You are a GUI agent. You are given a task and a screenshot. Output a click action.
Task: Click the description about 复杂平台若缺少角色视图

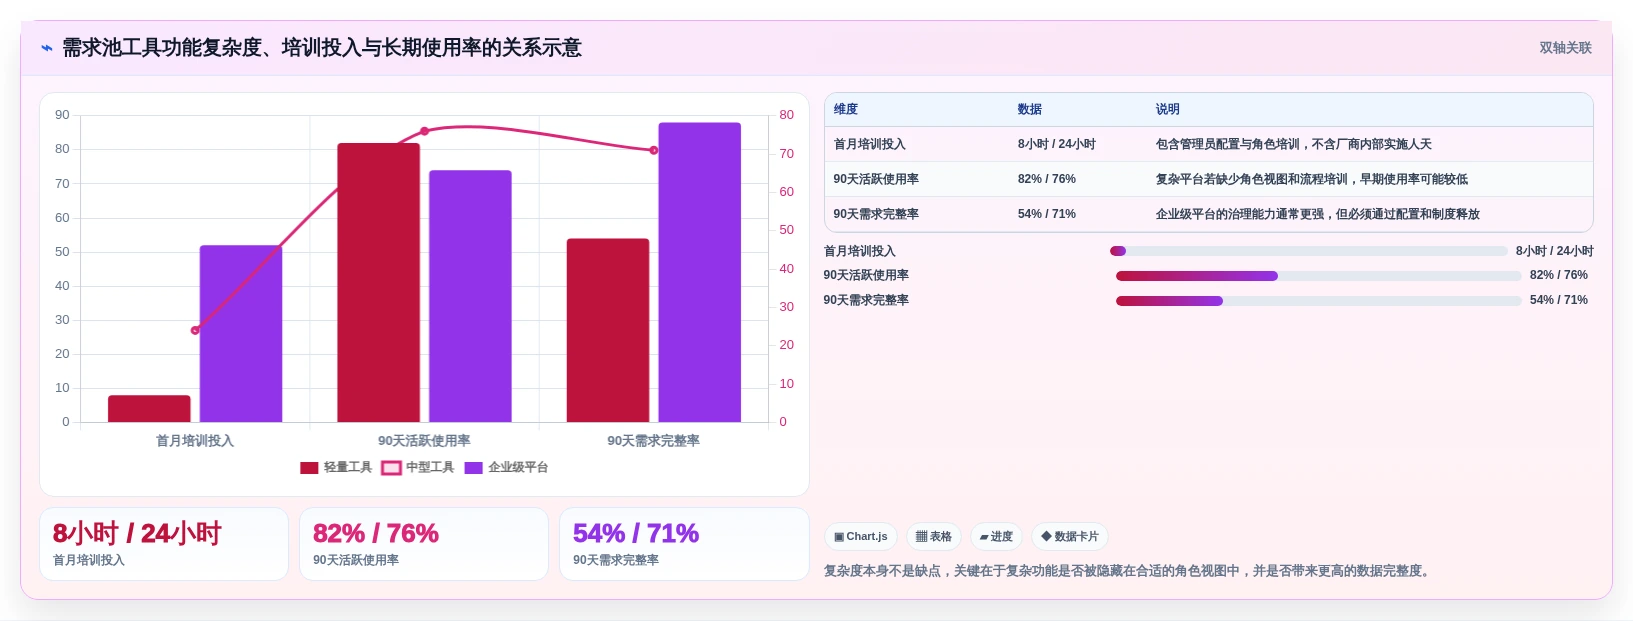[x=1312, y=179]
